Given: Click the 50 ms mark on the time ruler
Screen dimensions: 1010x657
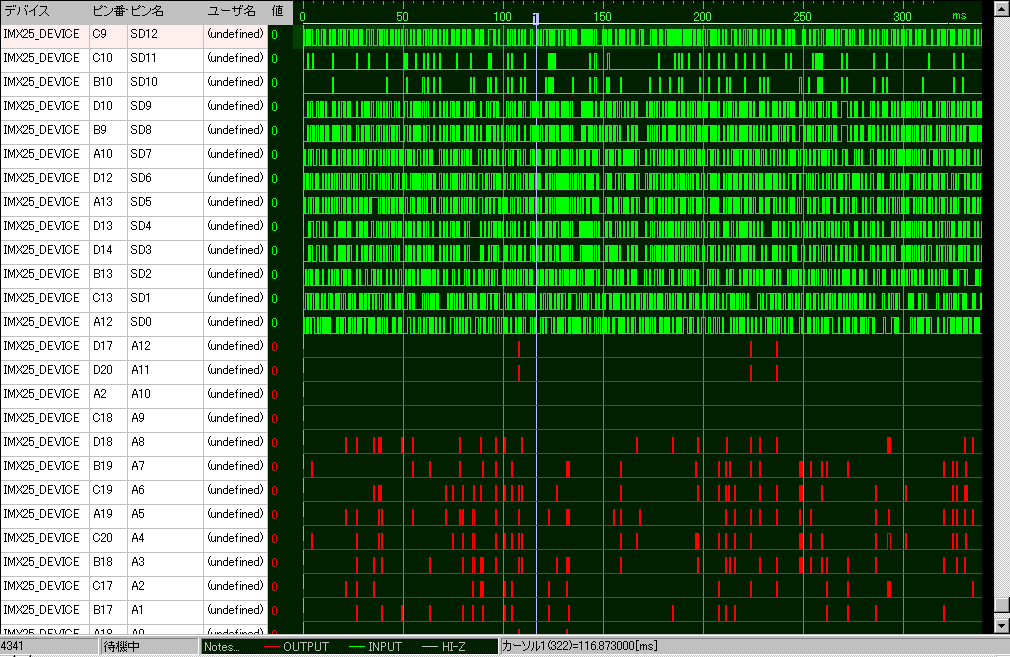Looking at the screenshot, I should pyautogui.click(x=403, y=17).
